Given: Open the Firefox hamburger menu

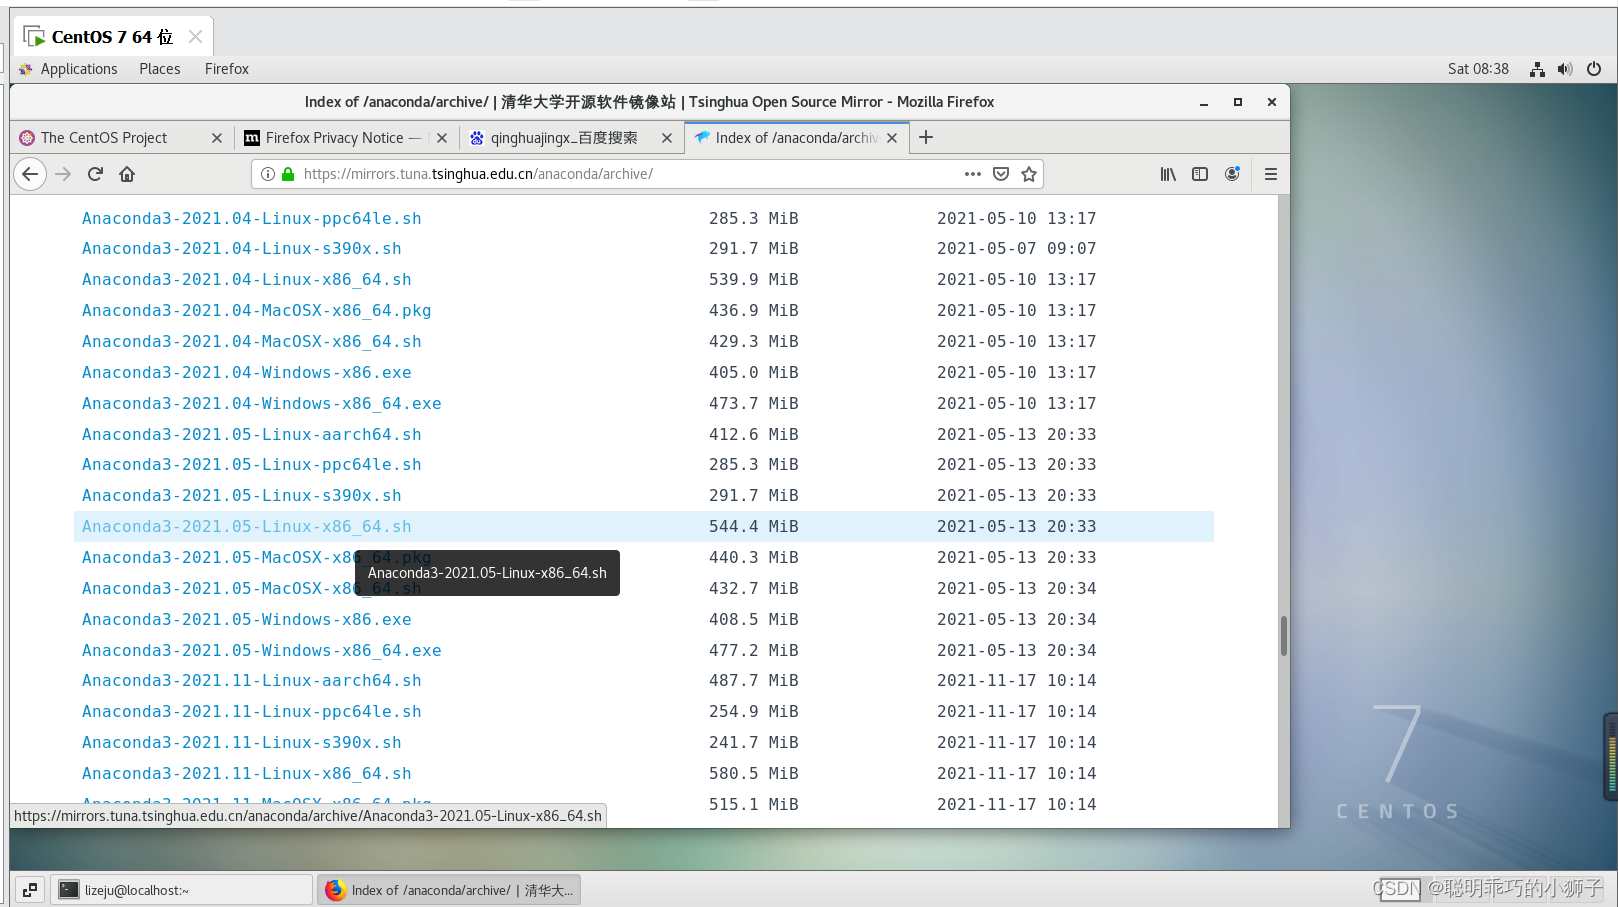Looking at the screenshot, I should 1270,174.
